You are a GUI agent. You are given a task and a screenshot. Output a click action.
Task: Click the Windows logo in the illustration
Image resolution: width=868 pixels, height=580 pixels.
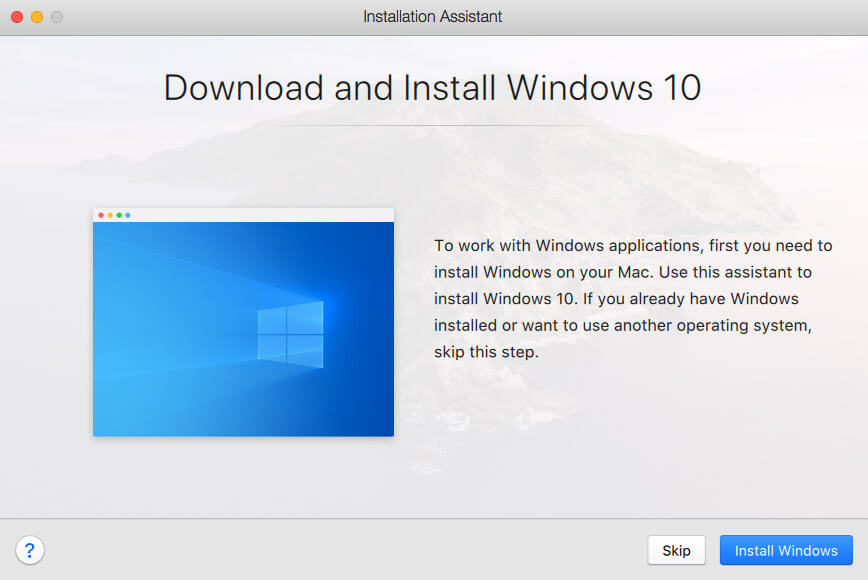pos(291,334)
